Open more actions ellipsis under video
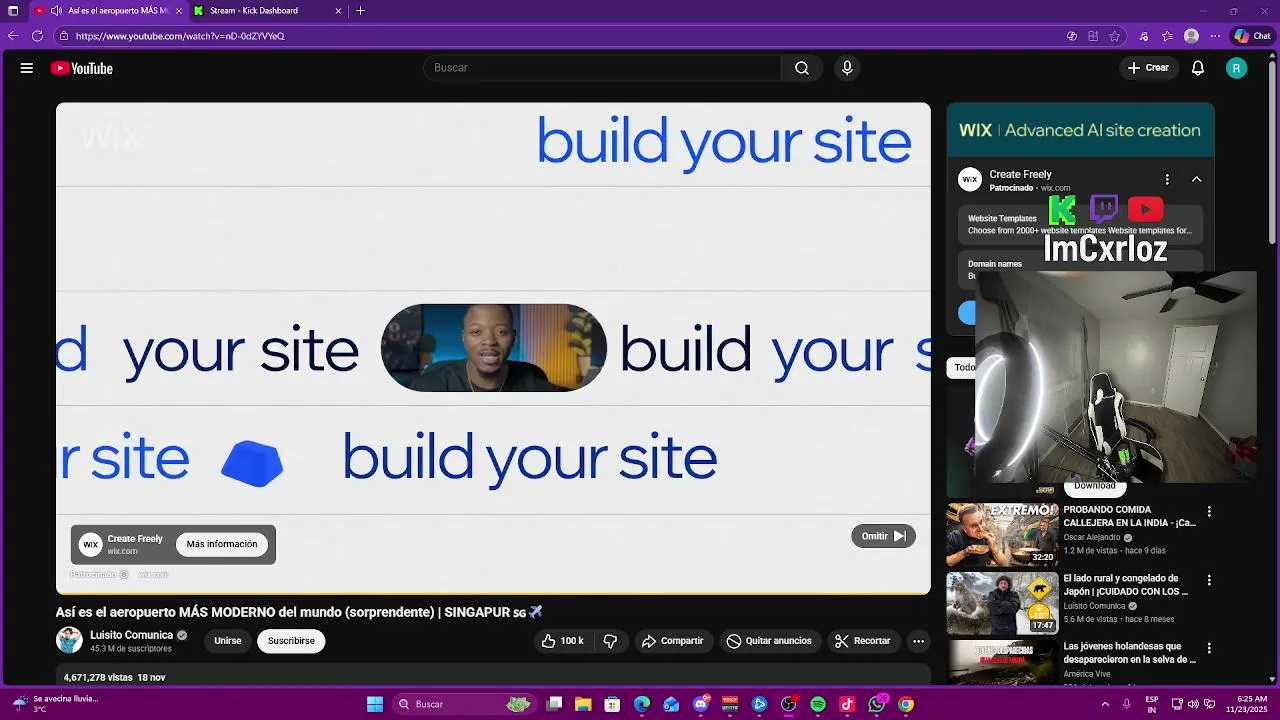 [918, 641]
